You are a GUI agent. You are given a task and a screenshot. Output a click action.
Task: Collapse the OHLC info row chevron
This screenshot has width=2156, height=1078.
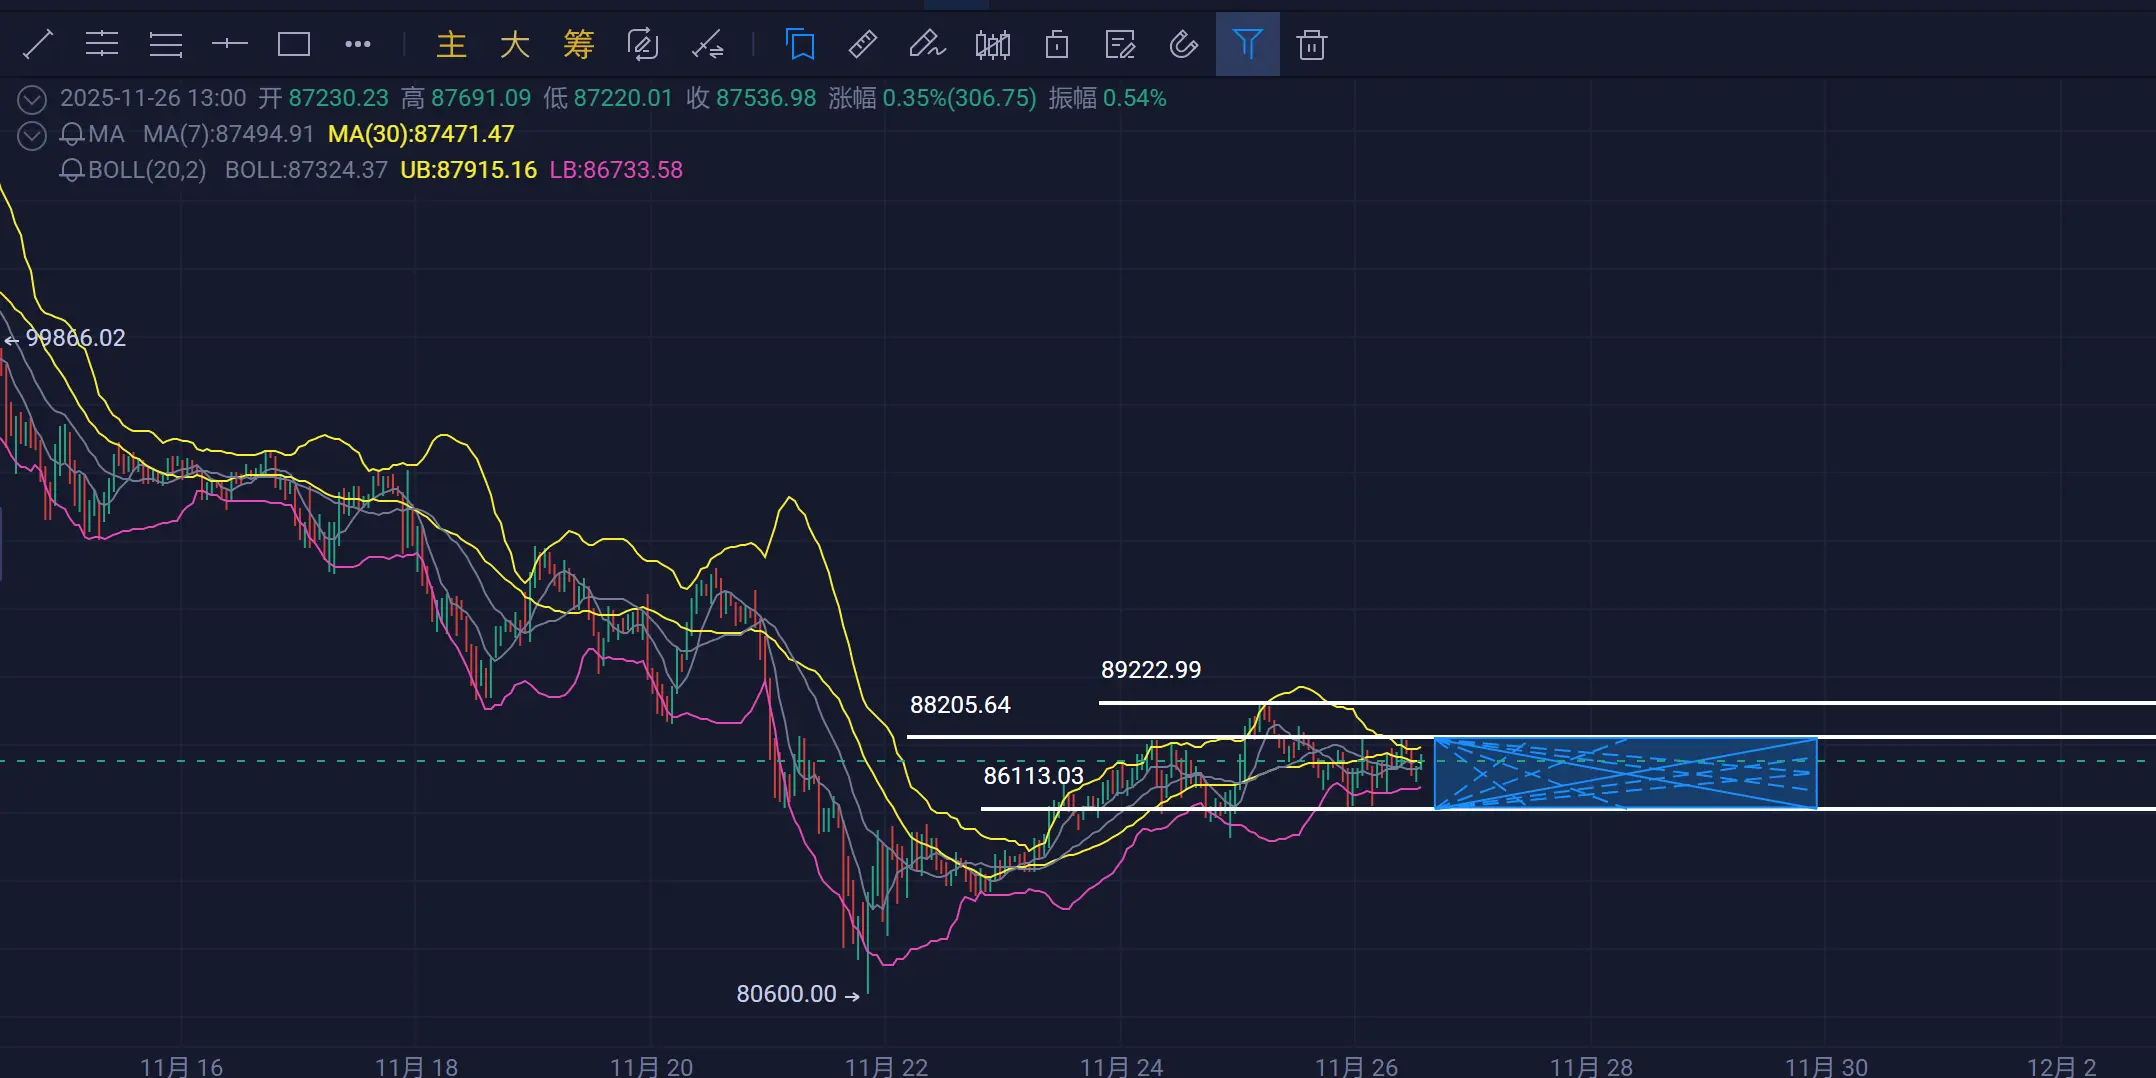tap(32, 99)
